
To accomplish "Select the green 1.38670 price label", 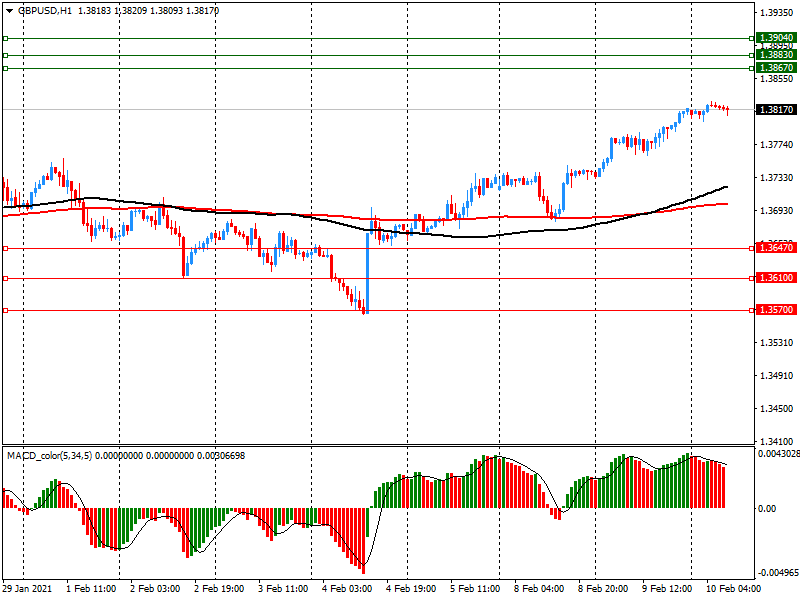I will coord(776,68).
